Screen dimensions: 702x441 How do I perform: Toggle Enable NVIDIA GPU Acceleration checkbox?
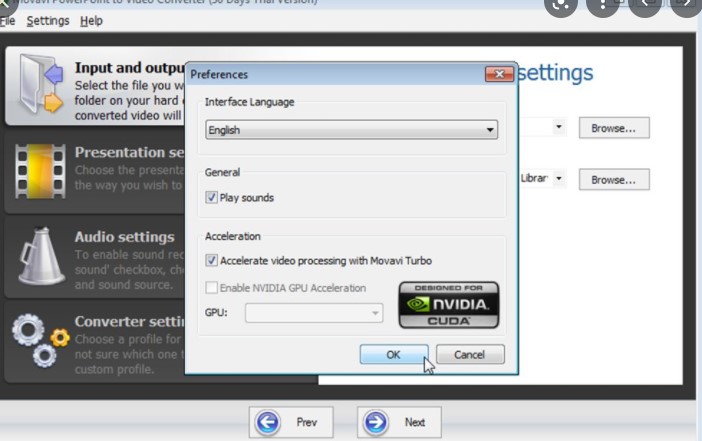click(x=211, y=287)
